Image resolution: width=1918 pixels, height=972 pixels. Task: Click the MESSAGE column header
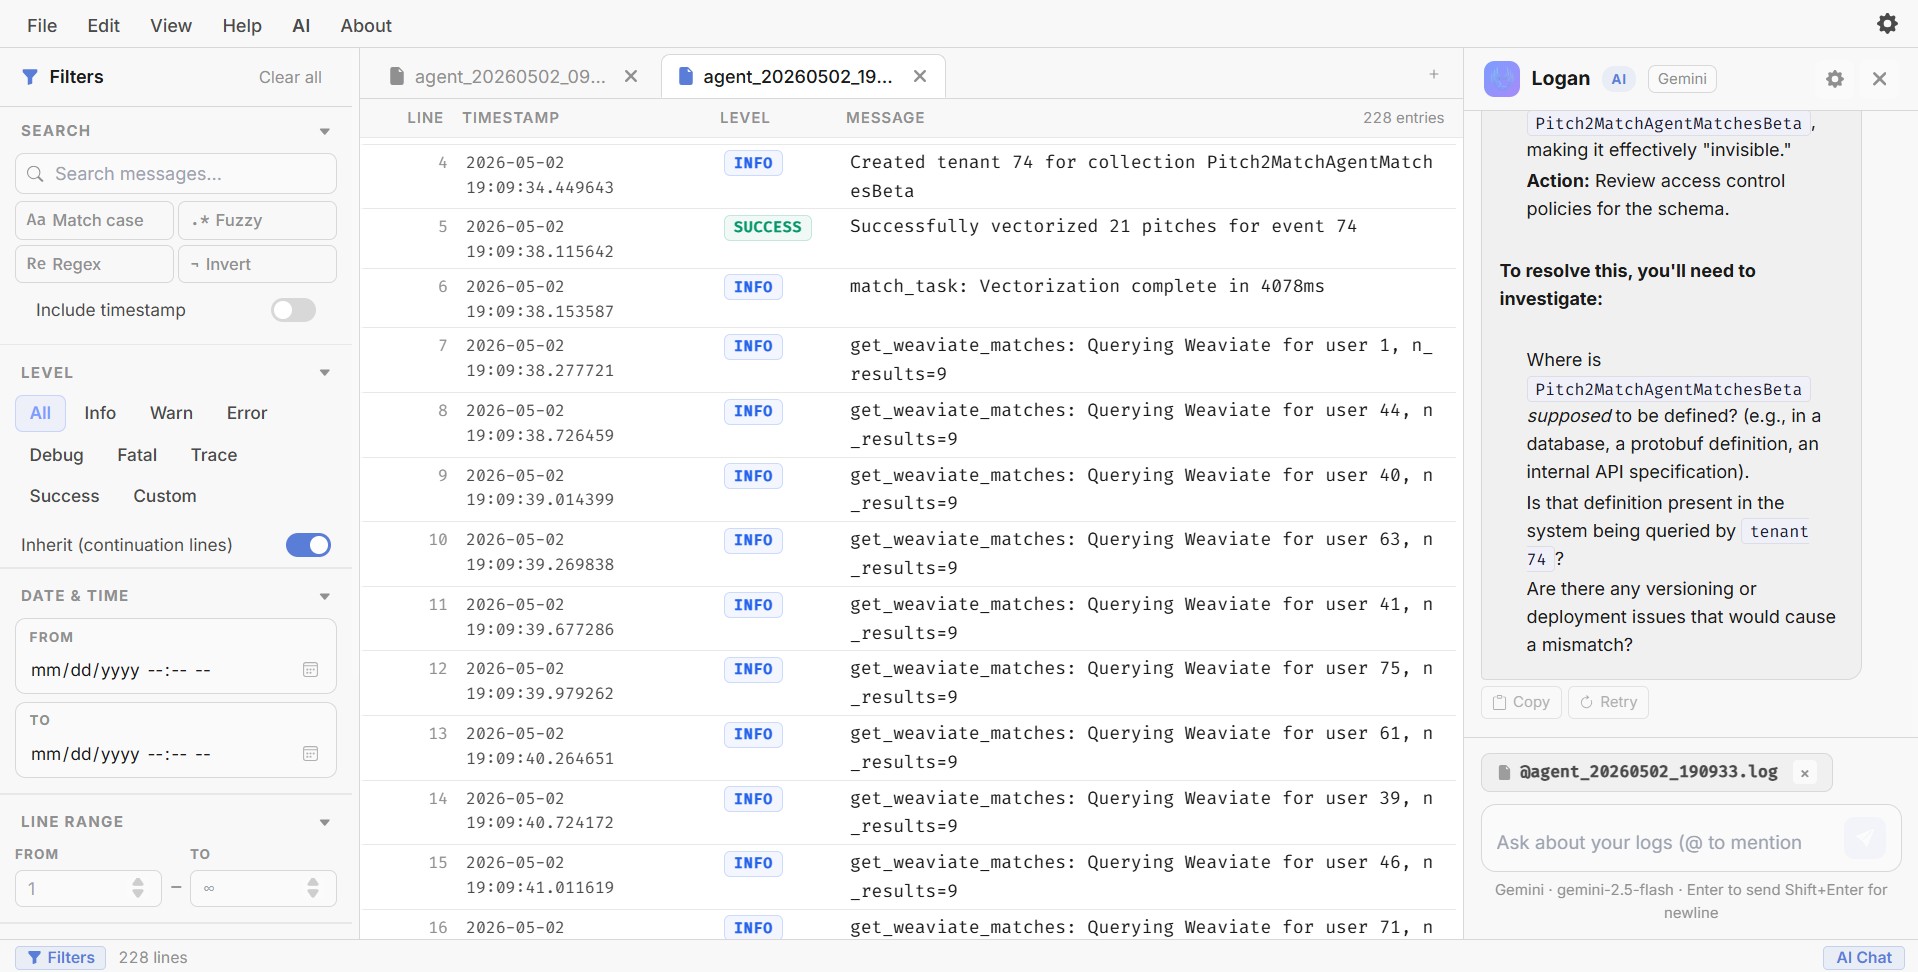coord(885,118)
